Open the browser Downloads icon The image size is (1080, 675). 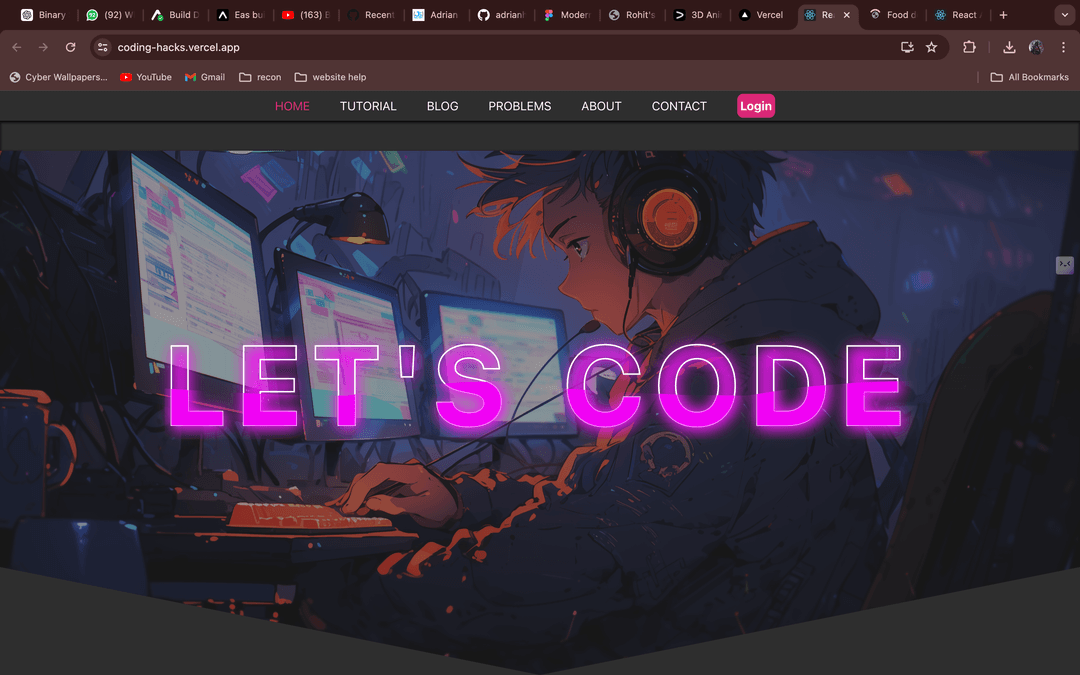click(1009, 47)
